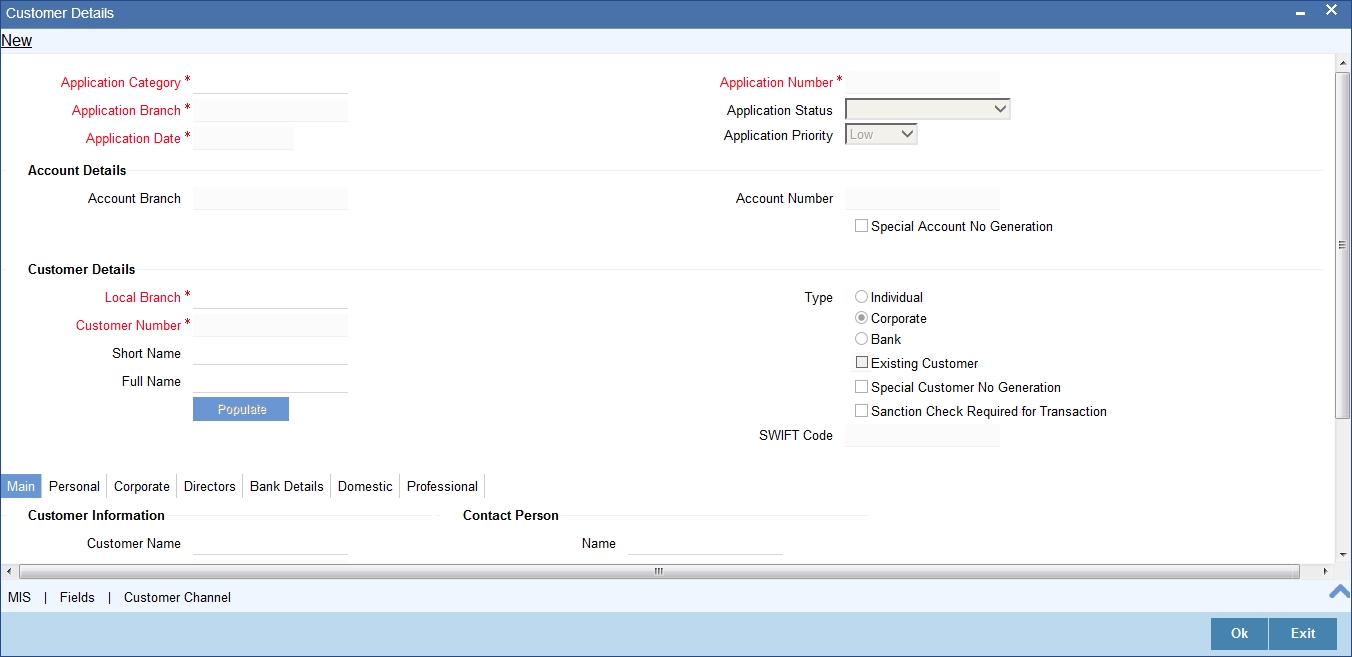Select the Domestic tab
This screenshot has width=1352, height=657.
(365, 486)
